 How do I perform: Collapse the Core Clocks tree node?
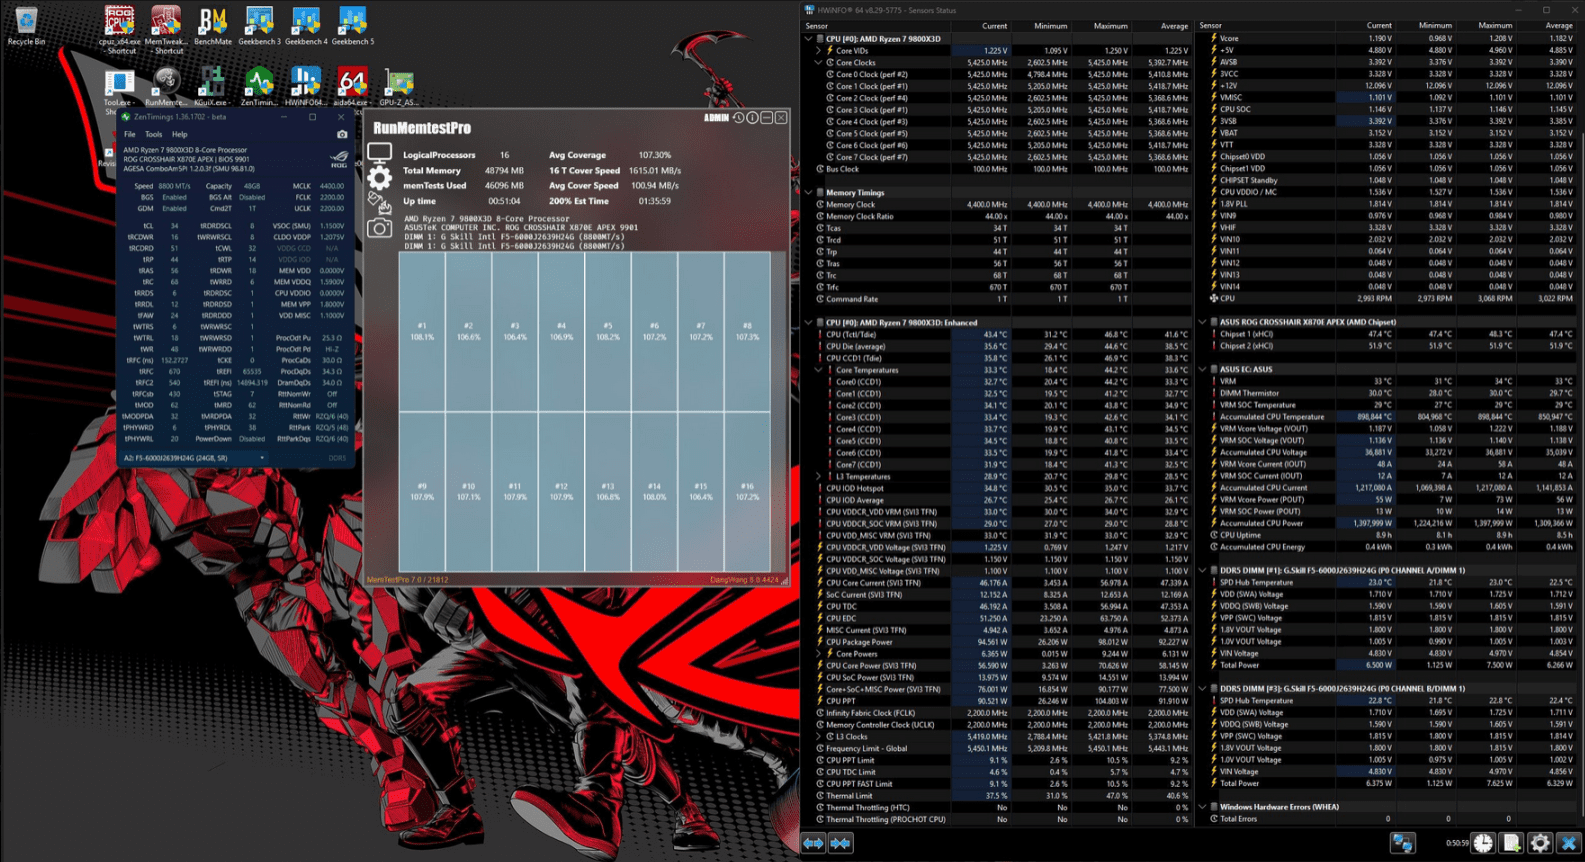tap(818, 62)
